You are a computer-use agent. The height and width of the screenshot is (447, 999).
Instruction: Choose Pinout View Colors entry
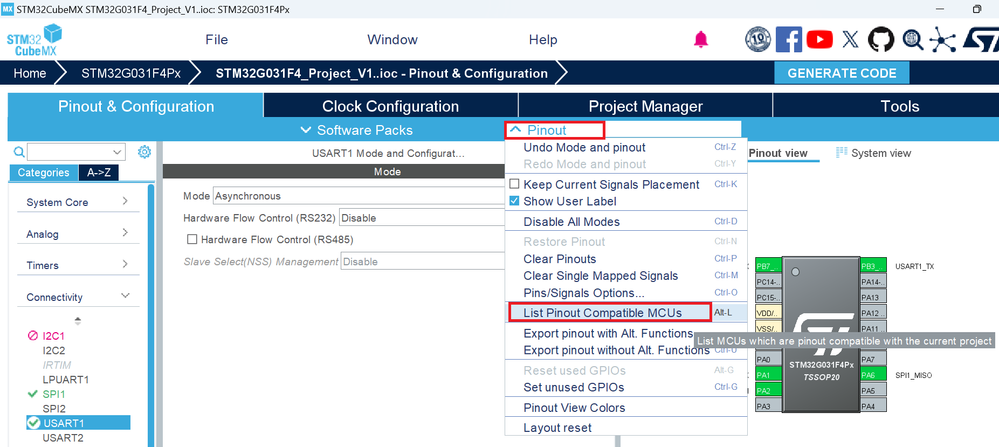pyautogui.click(x=626, y=408)
